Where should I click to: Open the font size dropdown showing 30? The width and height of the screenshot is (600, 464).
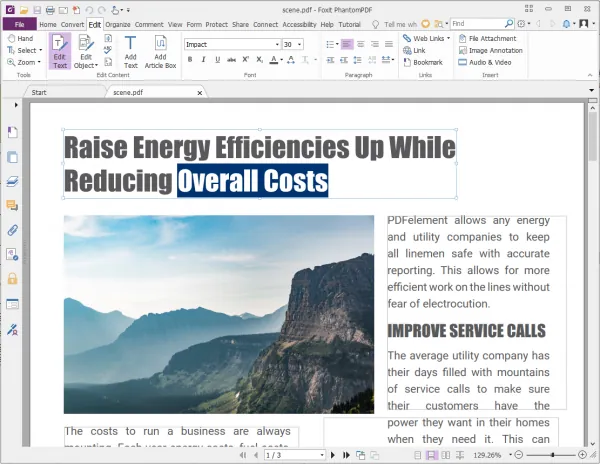(300, 45)
